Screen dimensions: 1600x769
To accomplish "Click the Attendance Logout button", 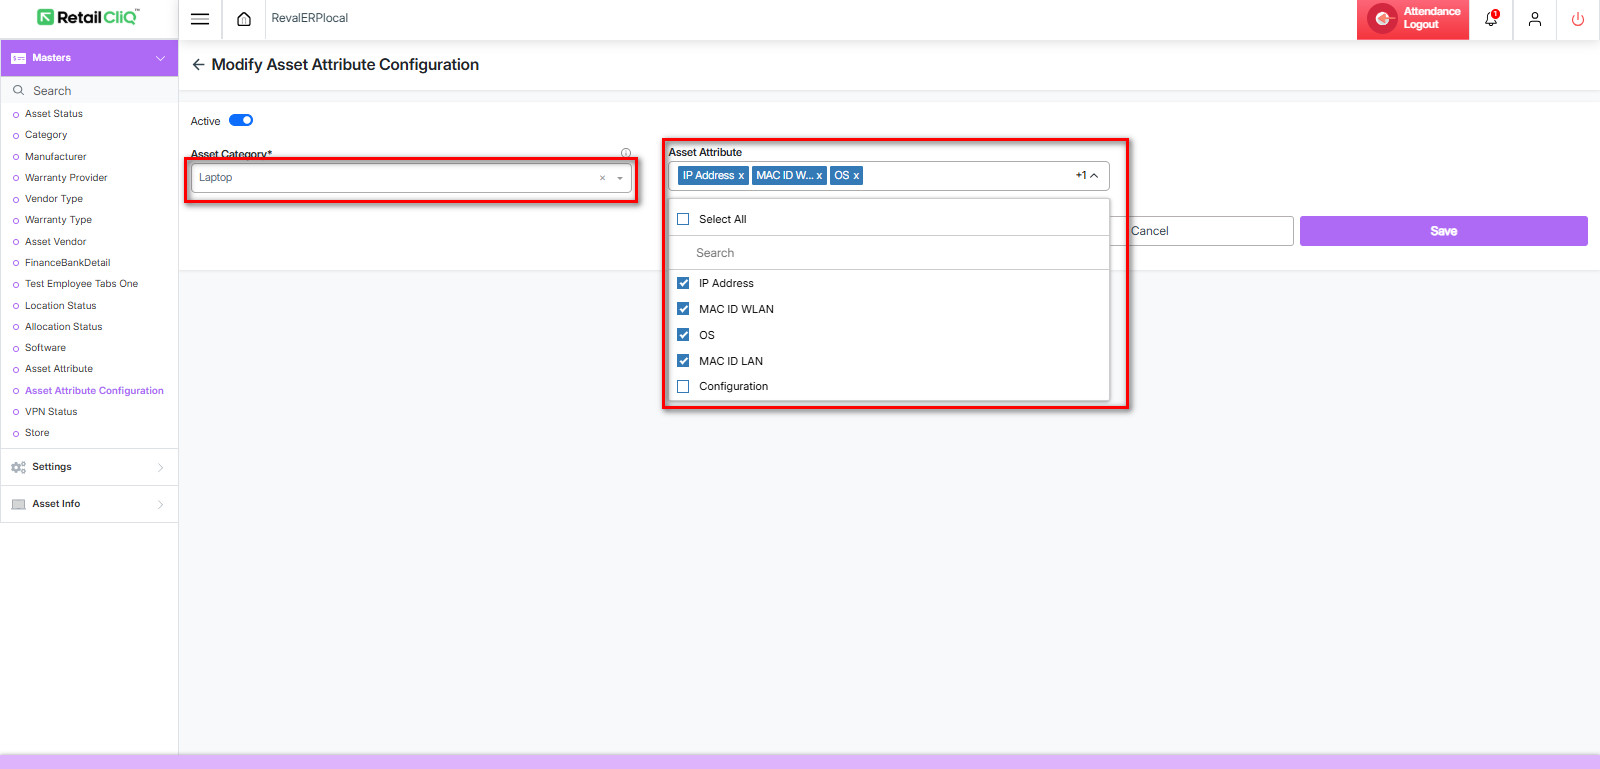I will 1412,19.
